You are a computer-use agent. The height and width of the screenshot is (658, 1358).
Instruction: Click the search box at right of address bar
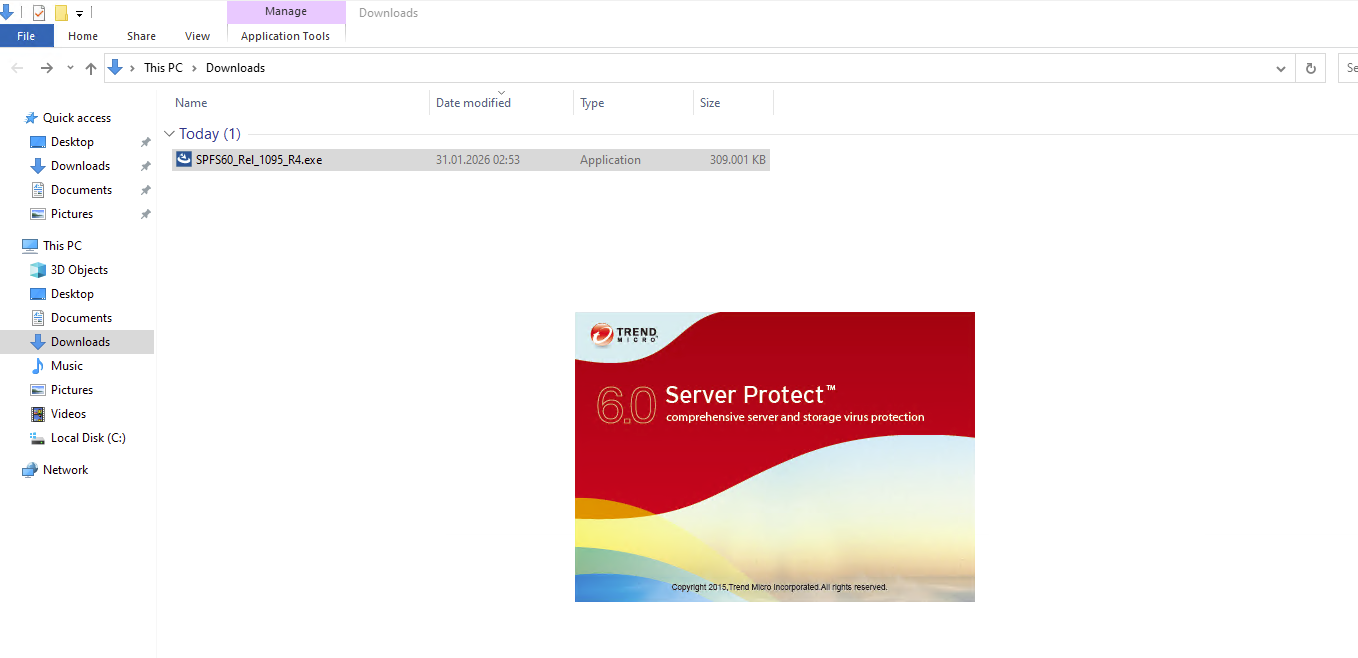1348,68
